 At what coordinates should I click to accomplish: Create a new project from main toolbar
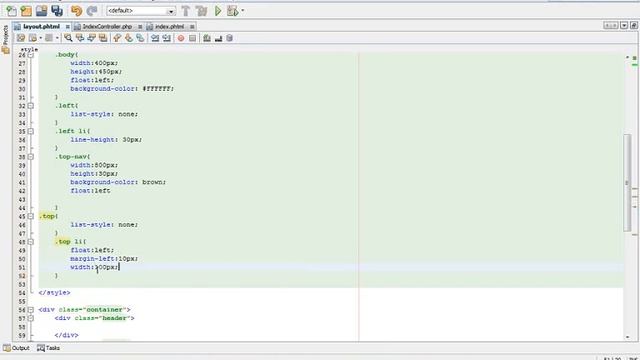click(x=26, y=11)
